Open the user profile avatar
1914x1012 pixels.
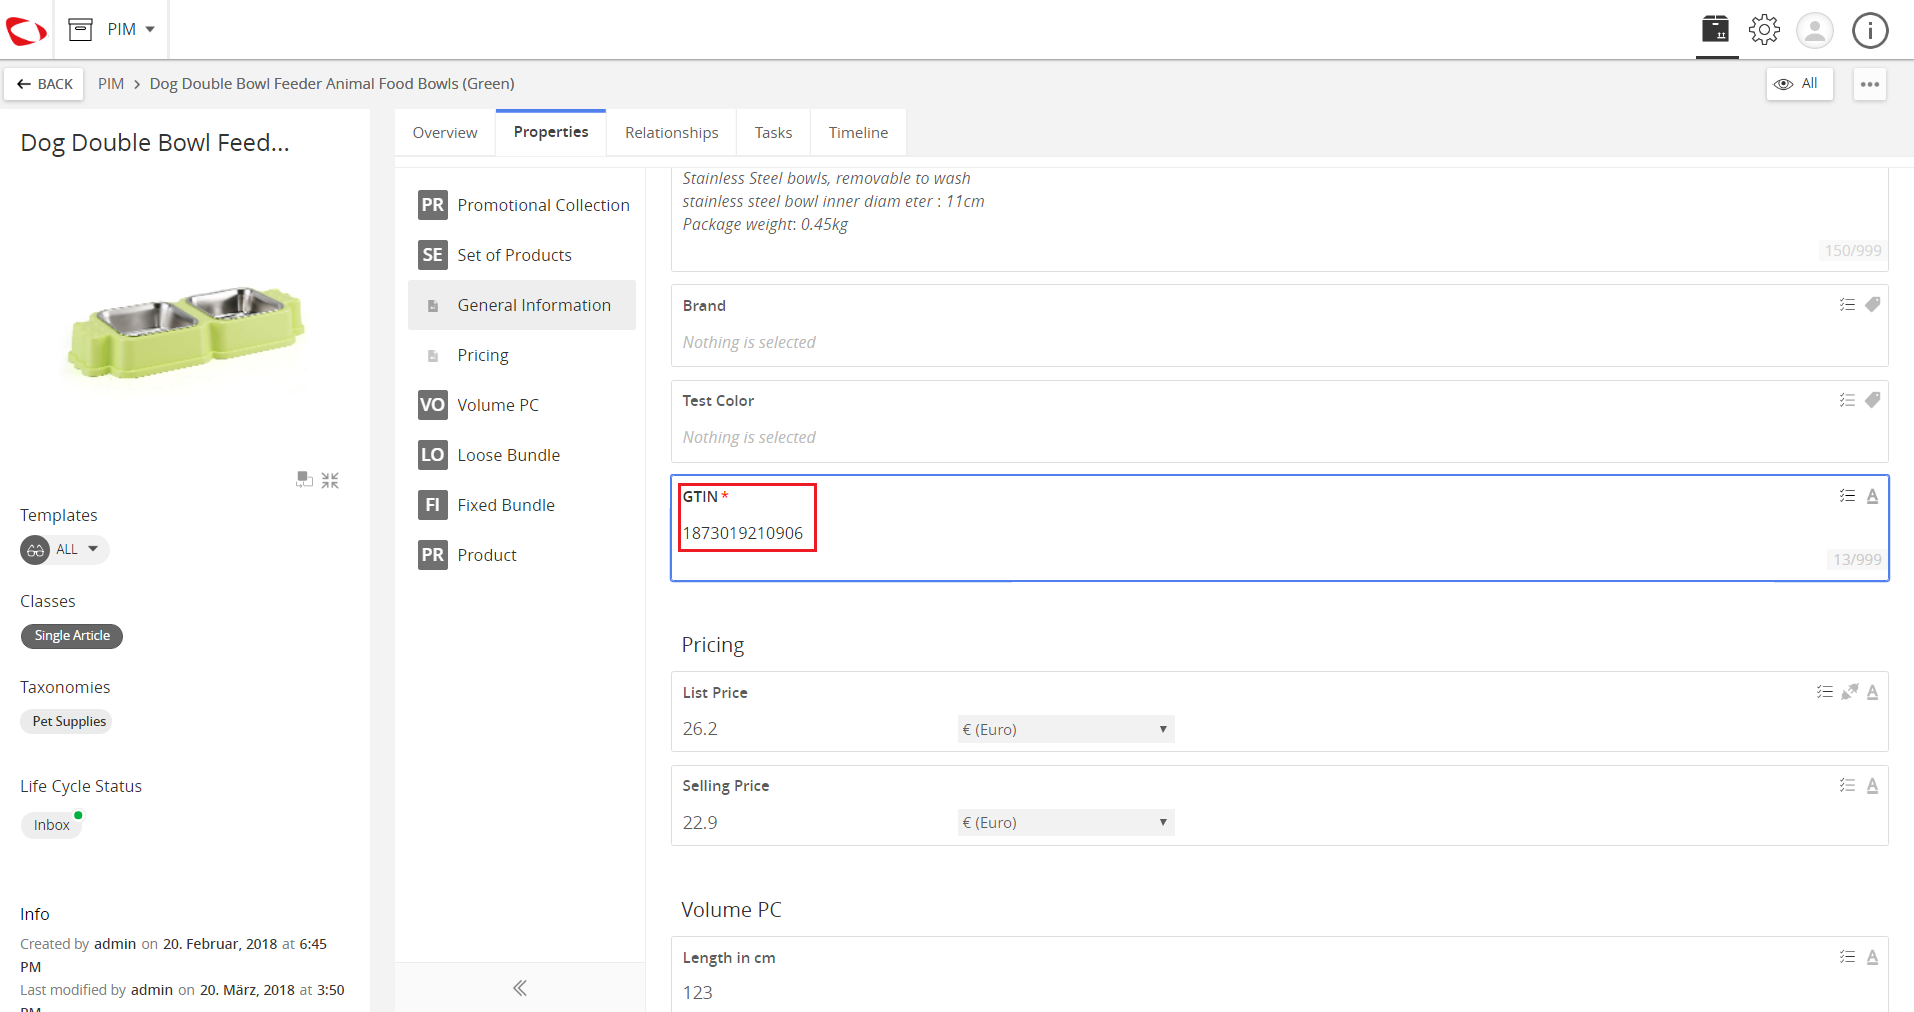(1814, 30)
